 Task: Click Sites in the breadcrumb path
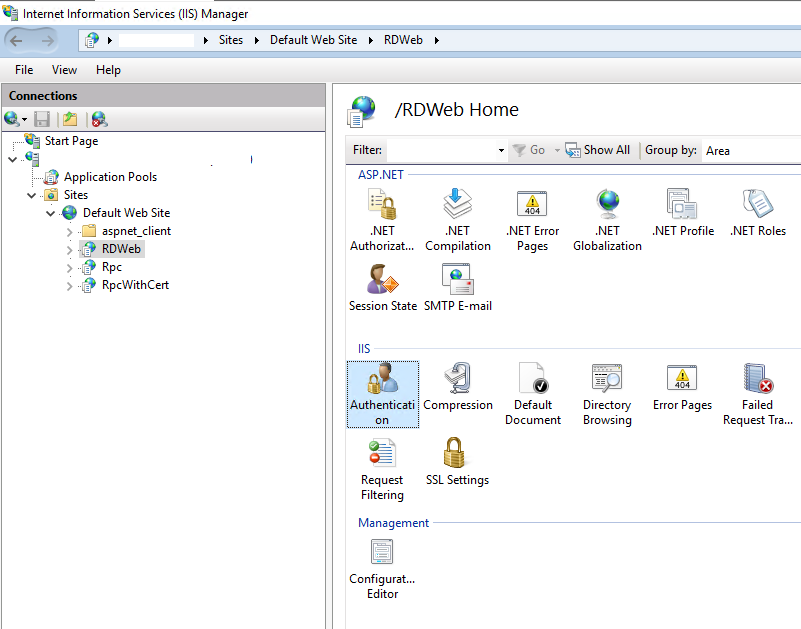coord(231,40)
